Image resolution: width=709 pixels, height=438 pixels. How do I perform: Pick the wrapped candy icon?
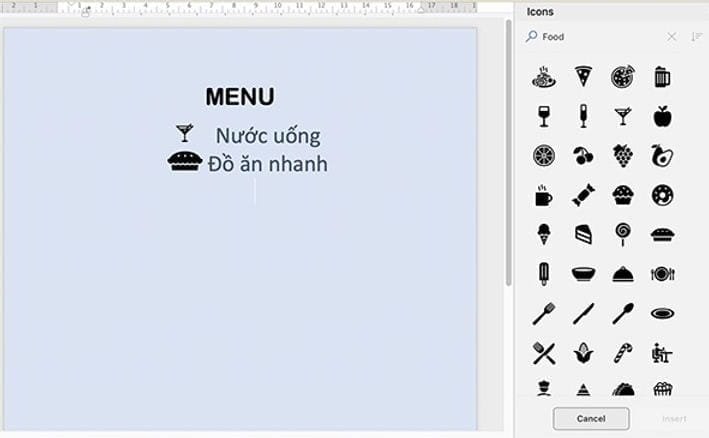pyautogui.click(x=583, y=195)
